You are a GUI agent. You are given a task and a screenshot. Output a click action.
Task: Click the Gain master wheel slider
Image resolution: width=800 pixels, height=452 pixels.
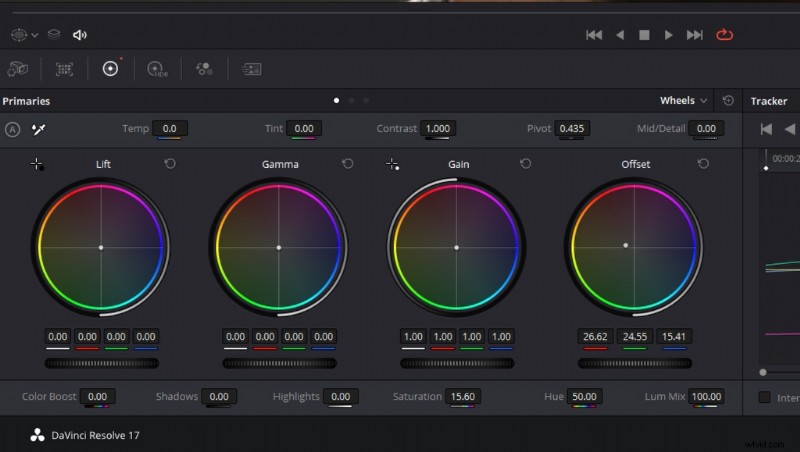[457, 363]
